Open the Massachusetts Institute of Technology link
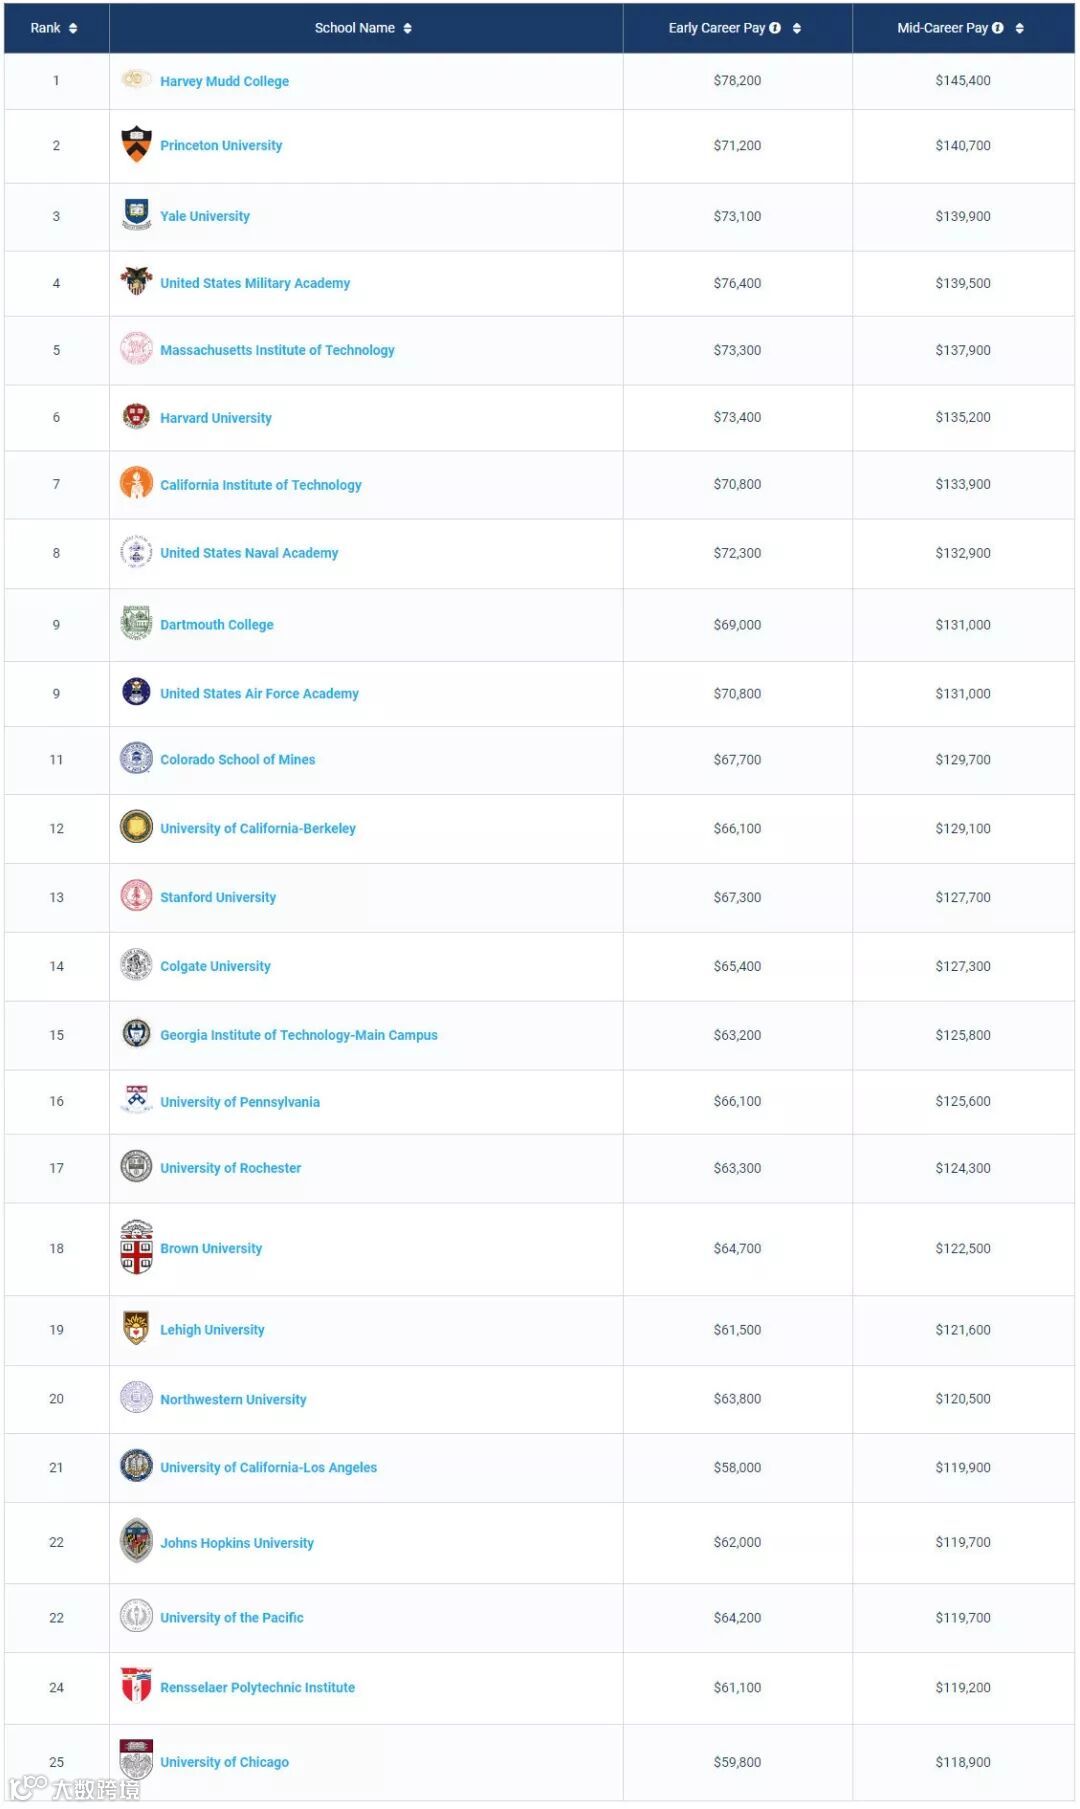This screenshot has height=1809, width=1080. click(x=277, y=350)
